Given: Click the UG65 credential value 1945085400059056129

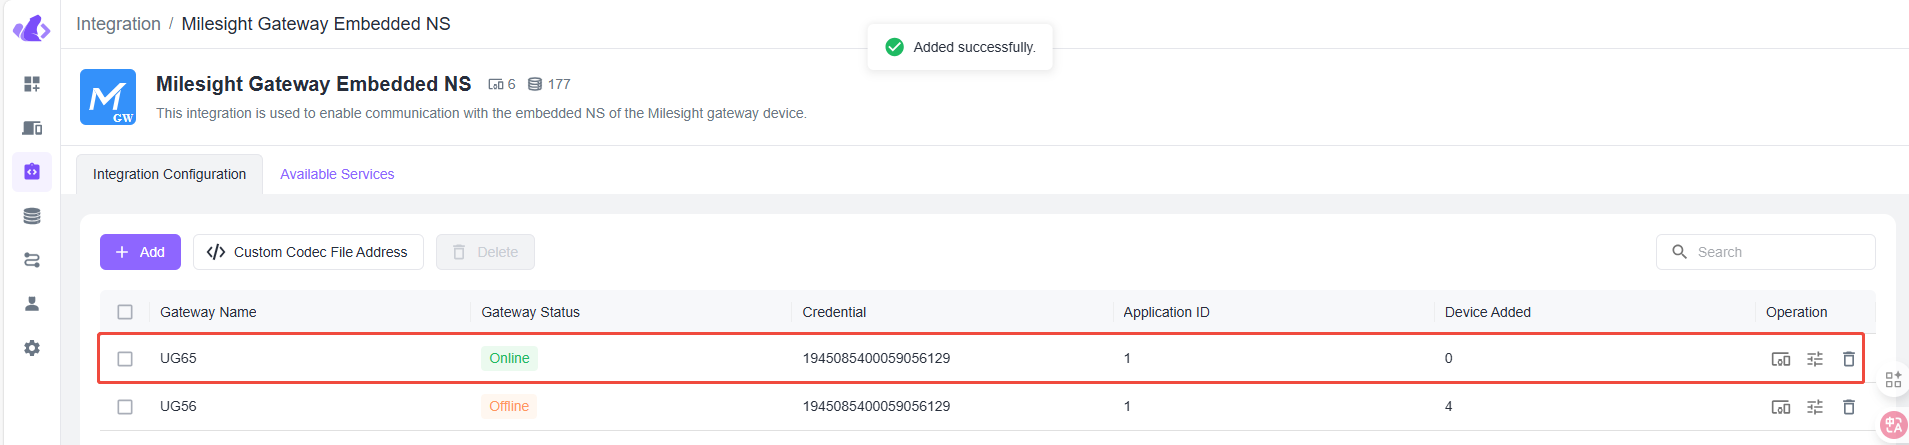Looking at the screenshot, I should click(876, 358).
